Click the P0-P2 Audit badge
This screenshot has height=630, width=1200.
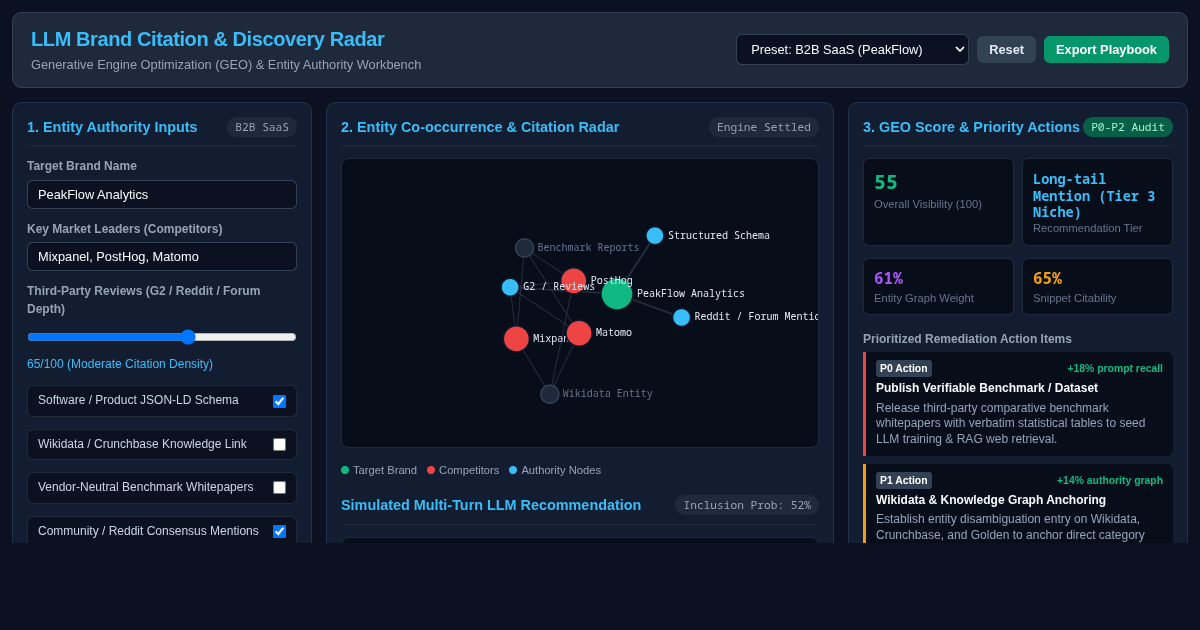coord(1128,127)
